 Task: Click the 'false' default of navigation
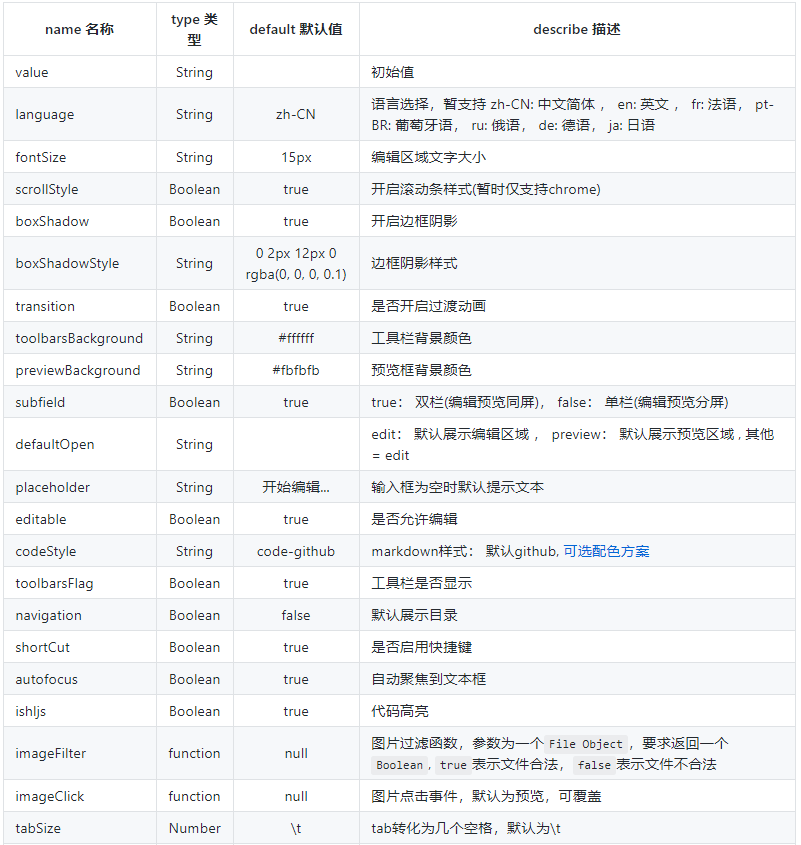click(x=296, y=615)
